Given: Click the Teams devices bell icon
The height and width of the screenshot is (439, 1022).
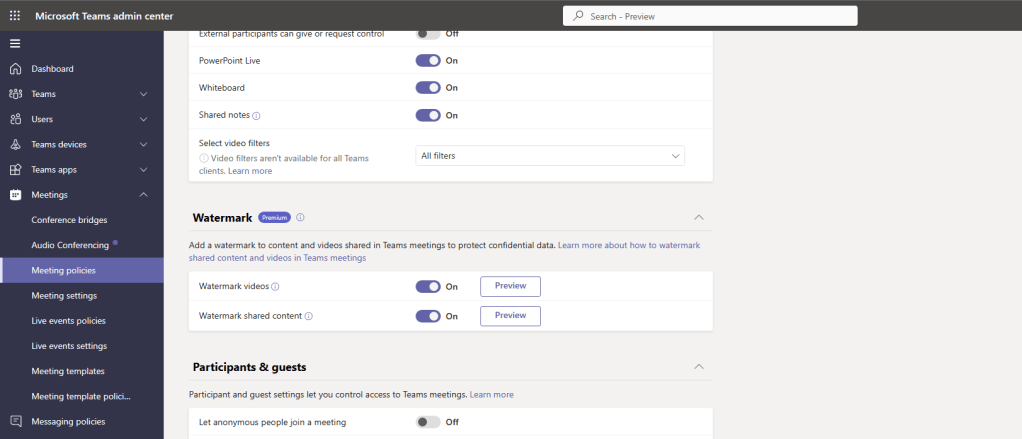Looking at the screenshot, I should click(x=15, y=144).
